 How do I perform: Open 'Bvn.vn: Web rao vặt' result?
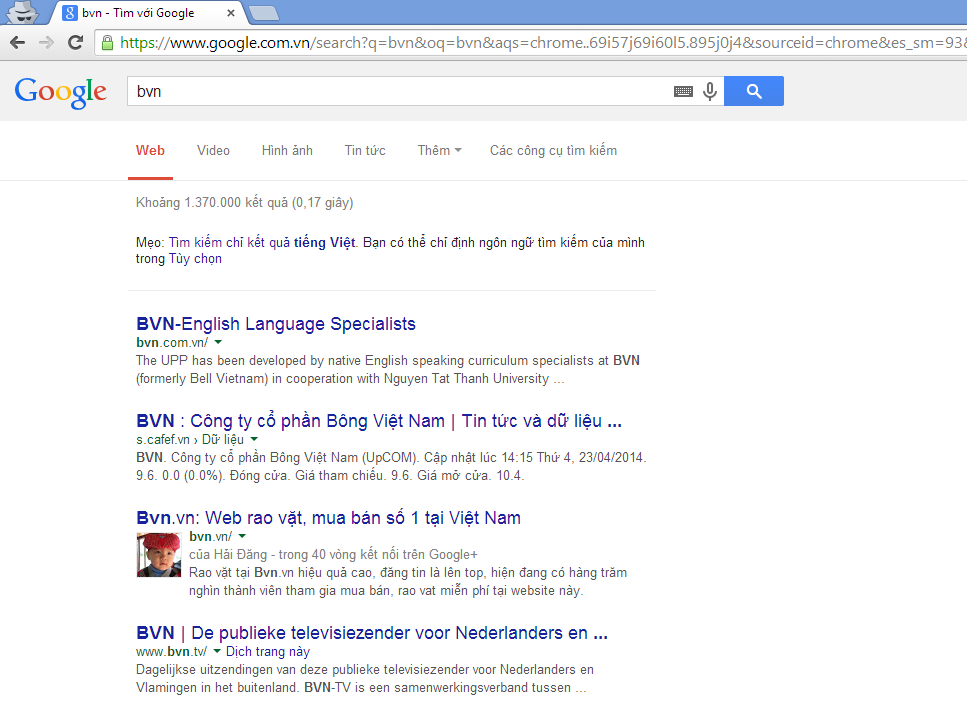pyautogui.click(x=328, y=517)
